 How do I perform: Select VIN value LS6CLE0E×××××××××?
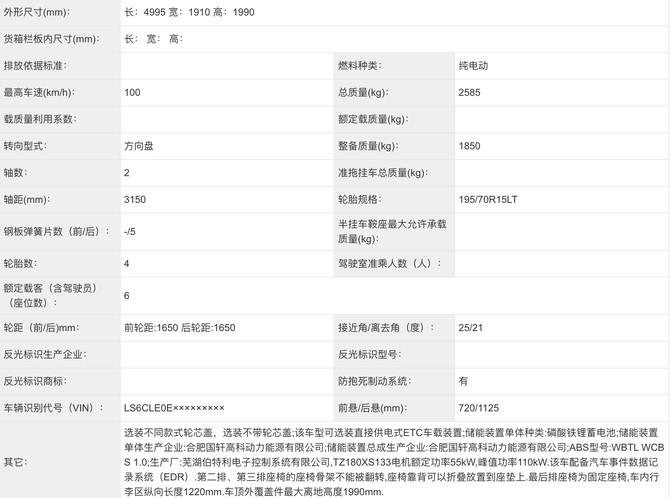click(x=174, y=408)
